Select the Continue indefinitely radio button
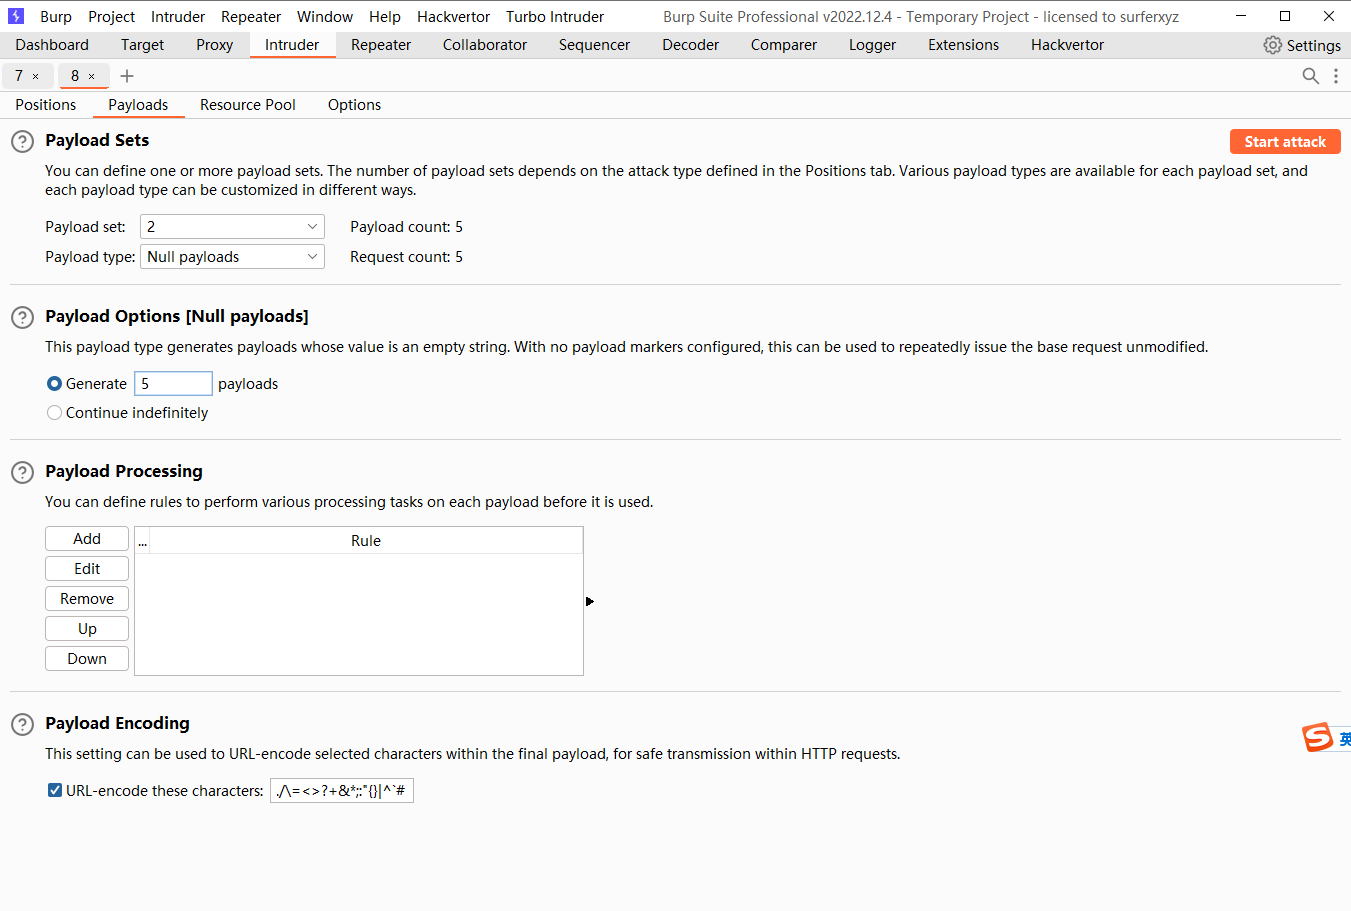 click(x=54, y=412)
